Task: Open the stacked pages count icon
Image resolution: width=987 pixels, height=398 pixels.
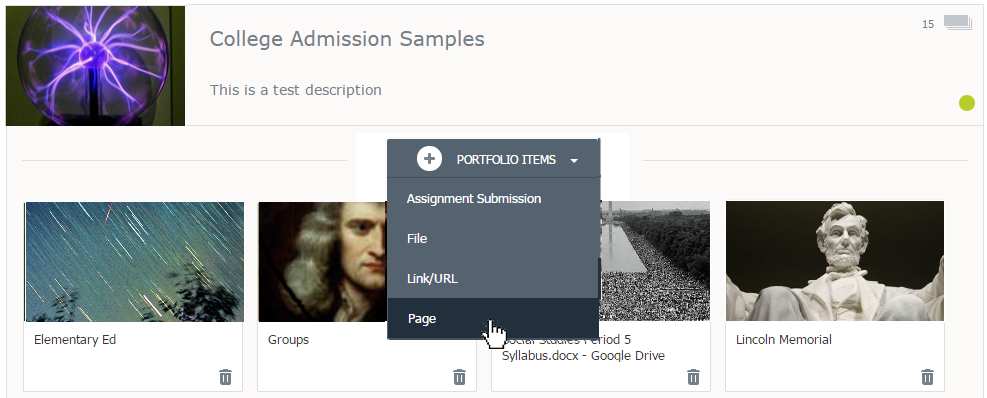Action: [958, 24]
